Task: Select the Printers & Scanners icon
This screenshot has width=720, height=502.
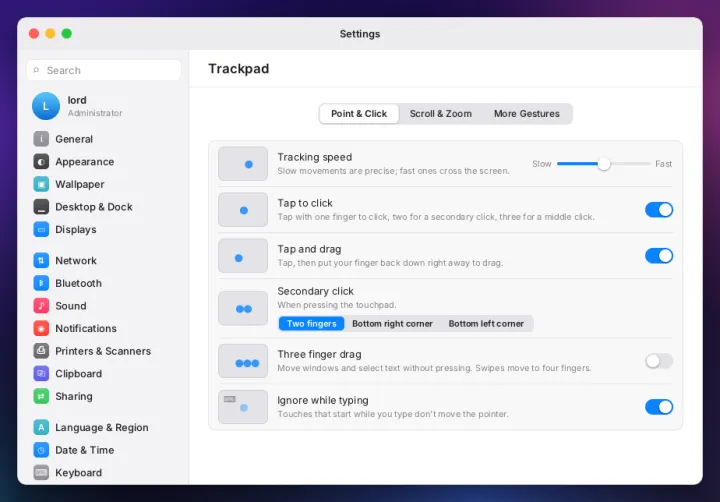Action: 41,351
